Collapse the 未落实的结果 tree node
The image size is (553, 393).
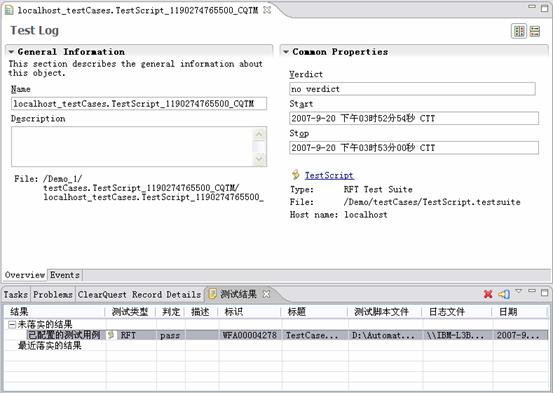12,324
